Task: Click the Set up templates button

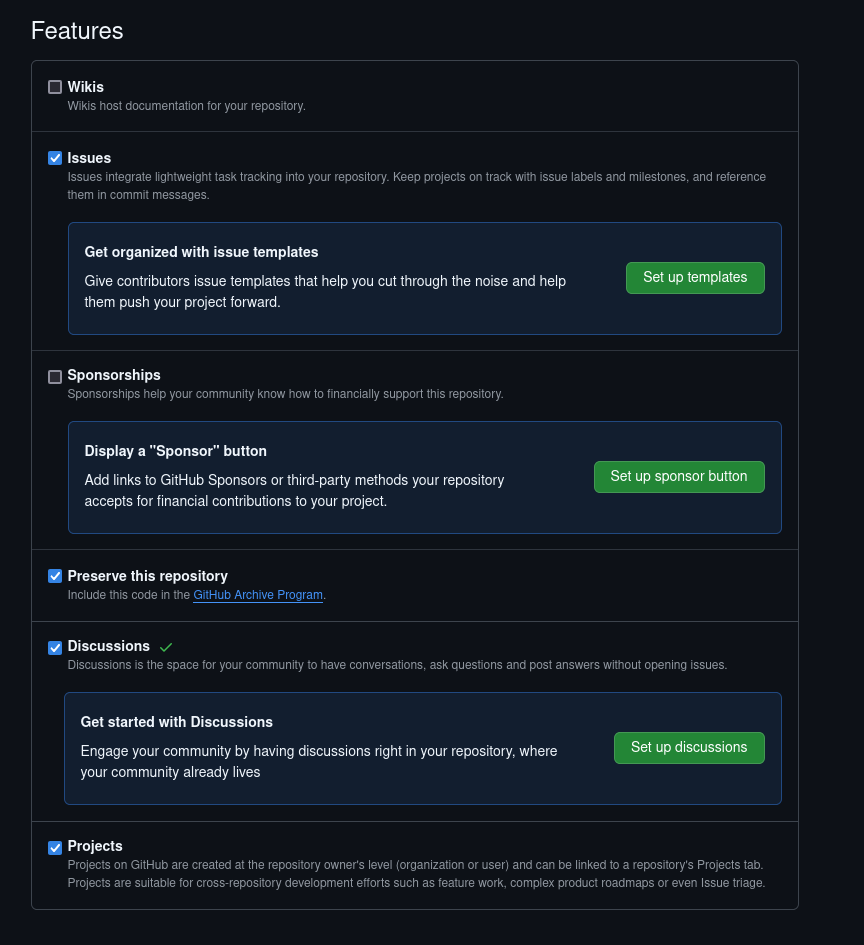Action: point(695,277)
